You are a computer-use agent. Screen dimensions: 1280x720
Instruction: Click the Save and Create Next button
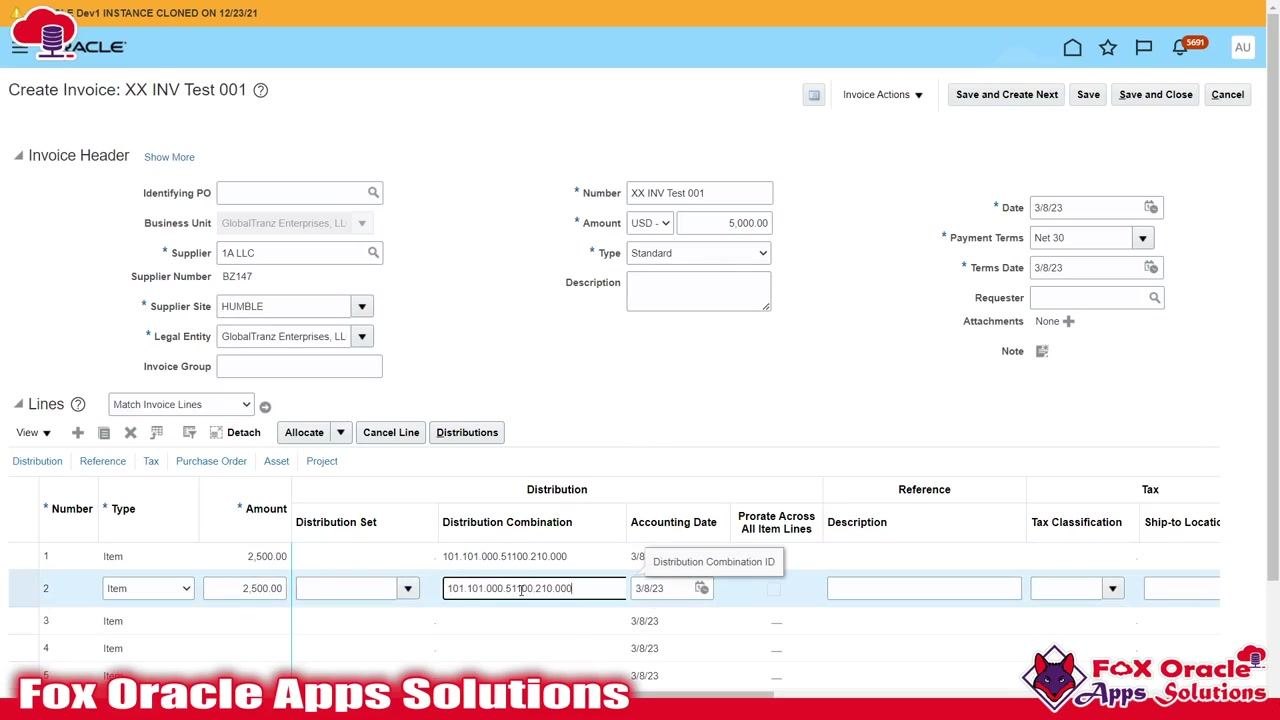point(1007,95)
